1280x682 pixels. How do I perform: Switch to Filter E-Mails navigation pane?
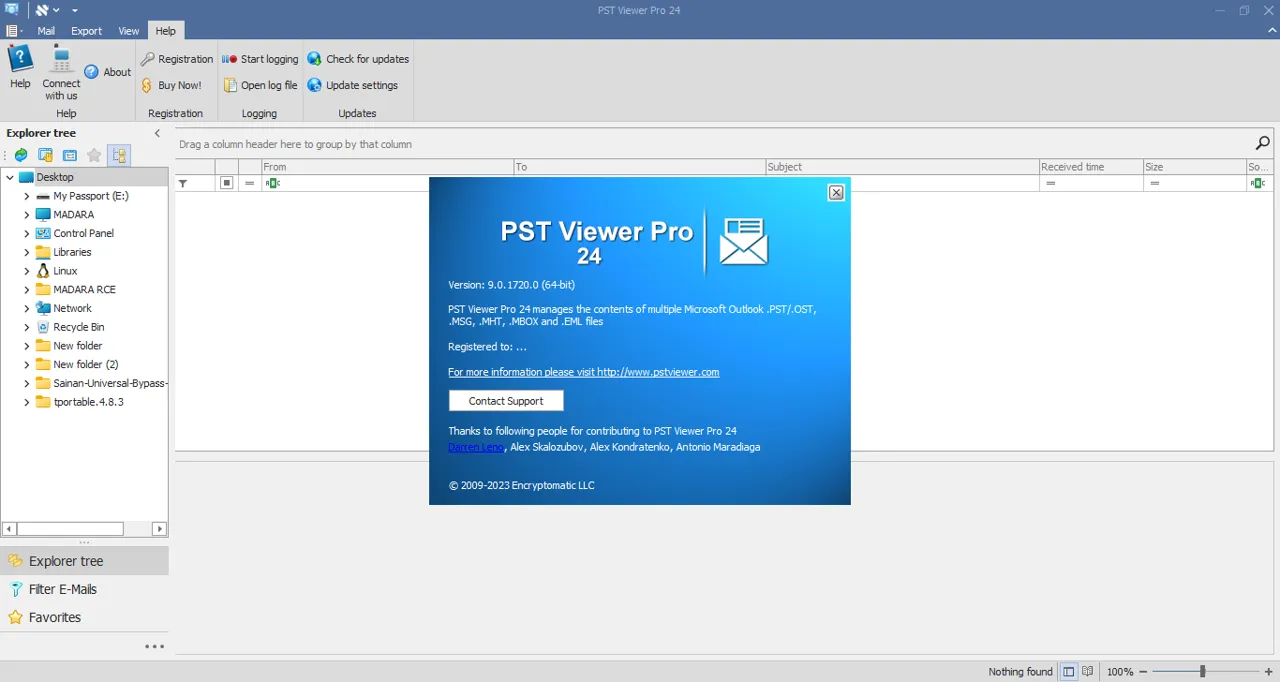click(x=84, y=589)
